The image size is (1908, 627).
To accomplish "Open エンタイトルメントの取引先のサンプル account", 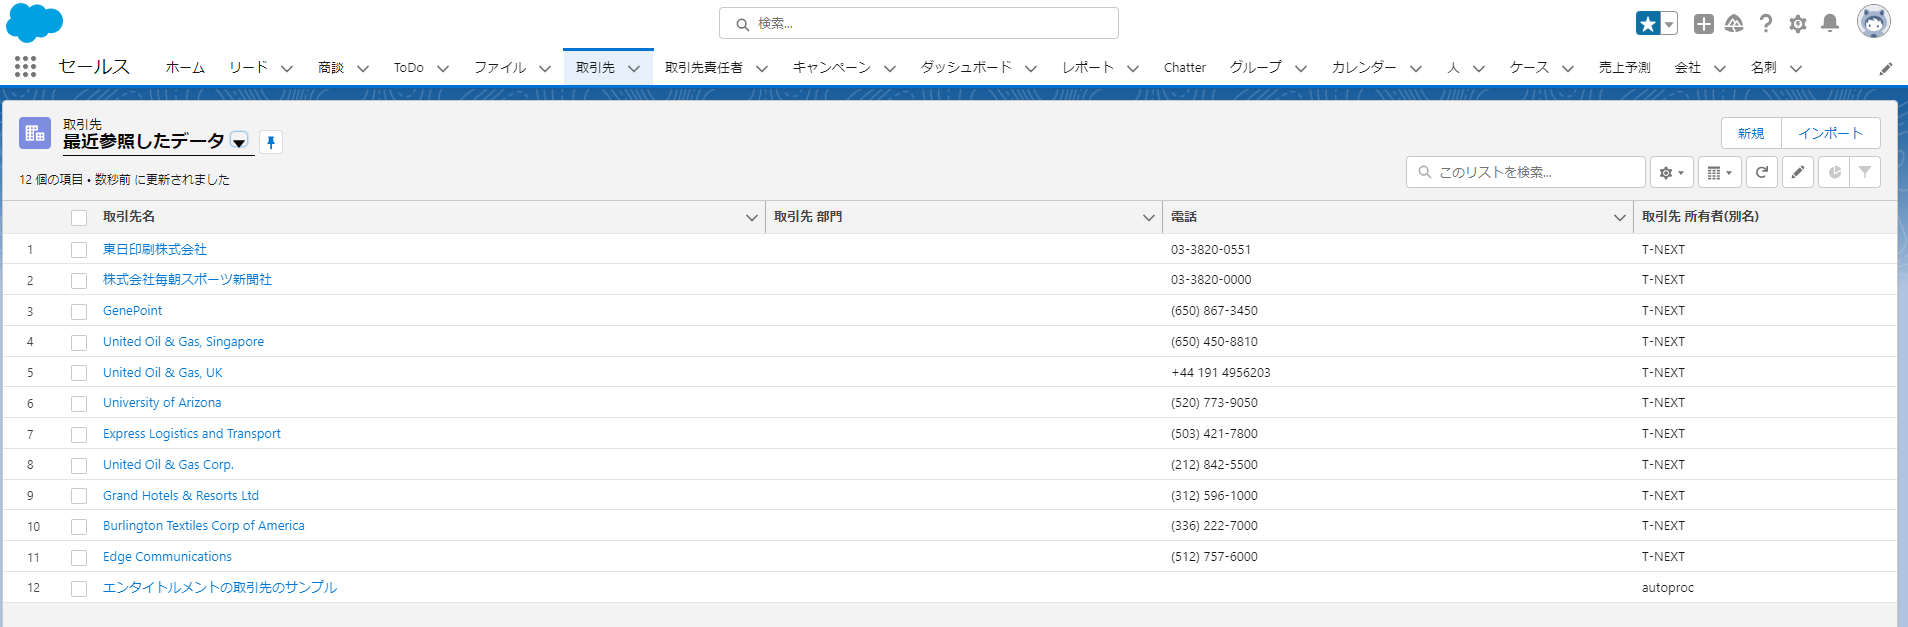I will (x=220, y=588).
